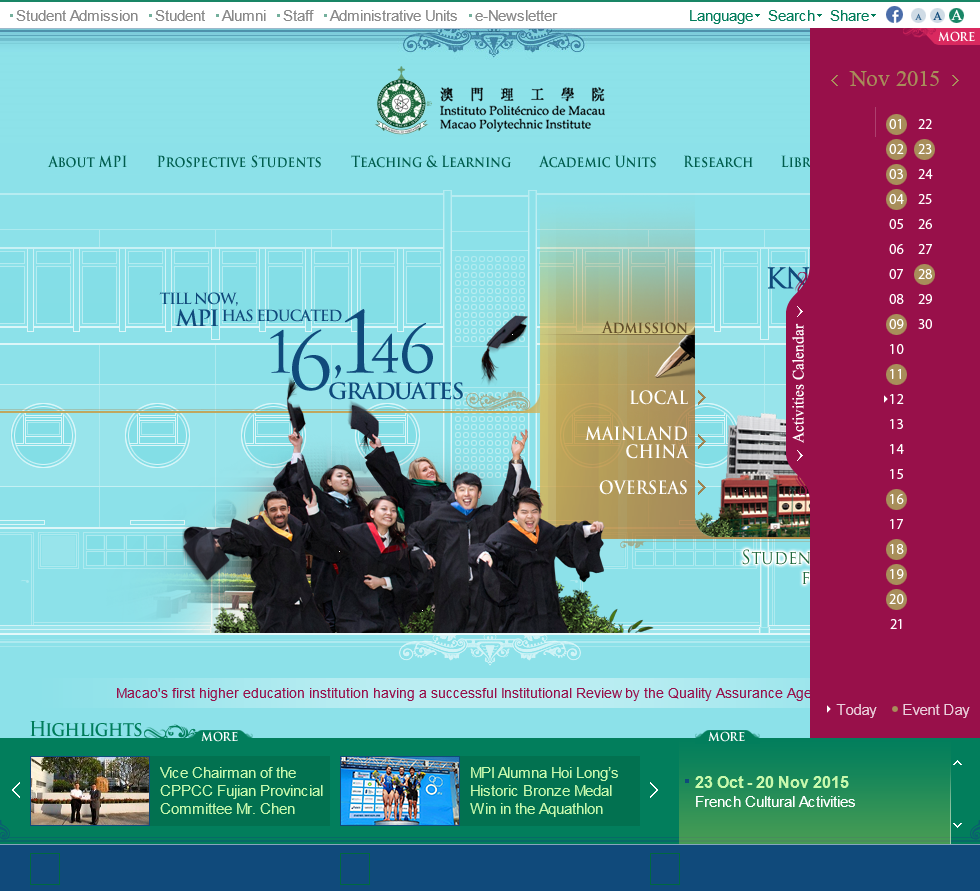The image size is (980, 891).
Task: Select Mainland China admission option
Action: click(636, 442)
